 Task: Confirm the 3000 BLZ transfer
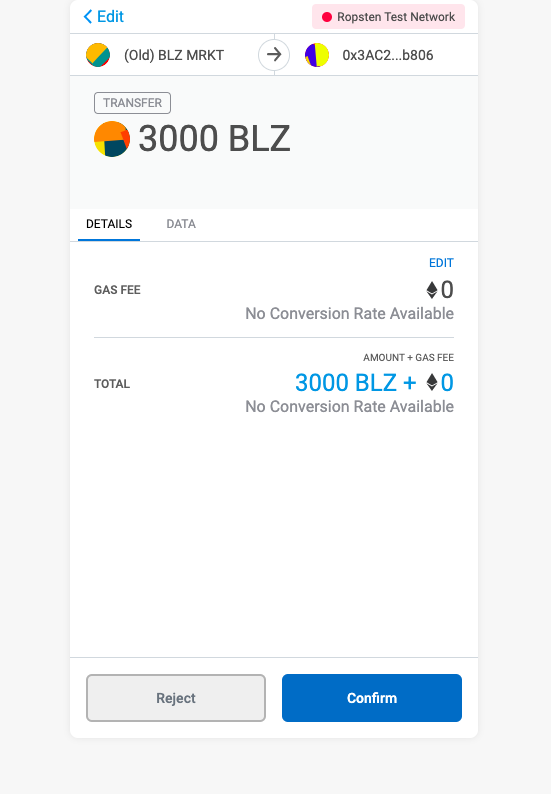click(372, 698)
